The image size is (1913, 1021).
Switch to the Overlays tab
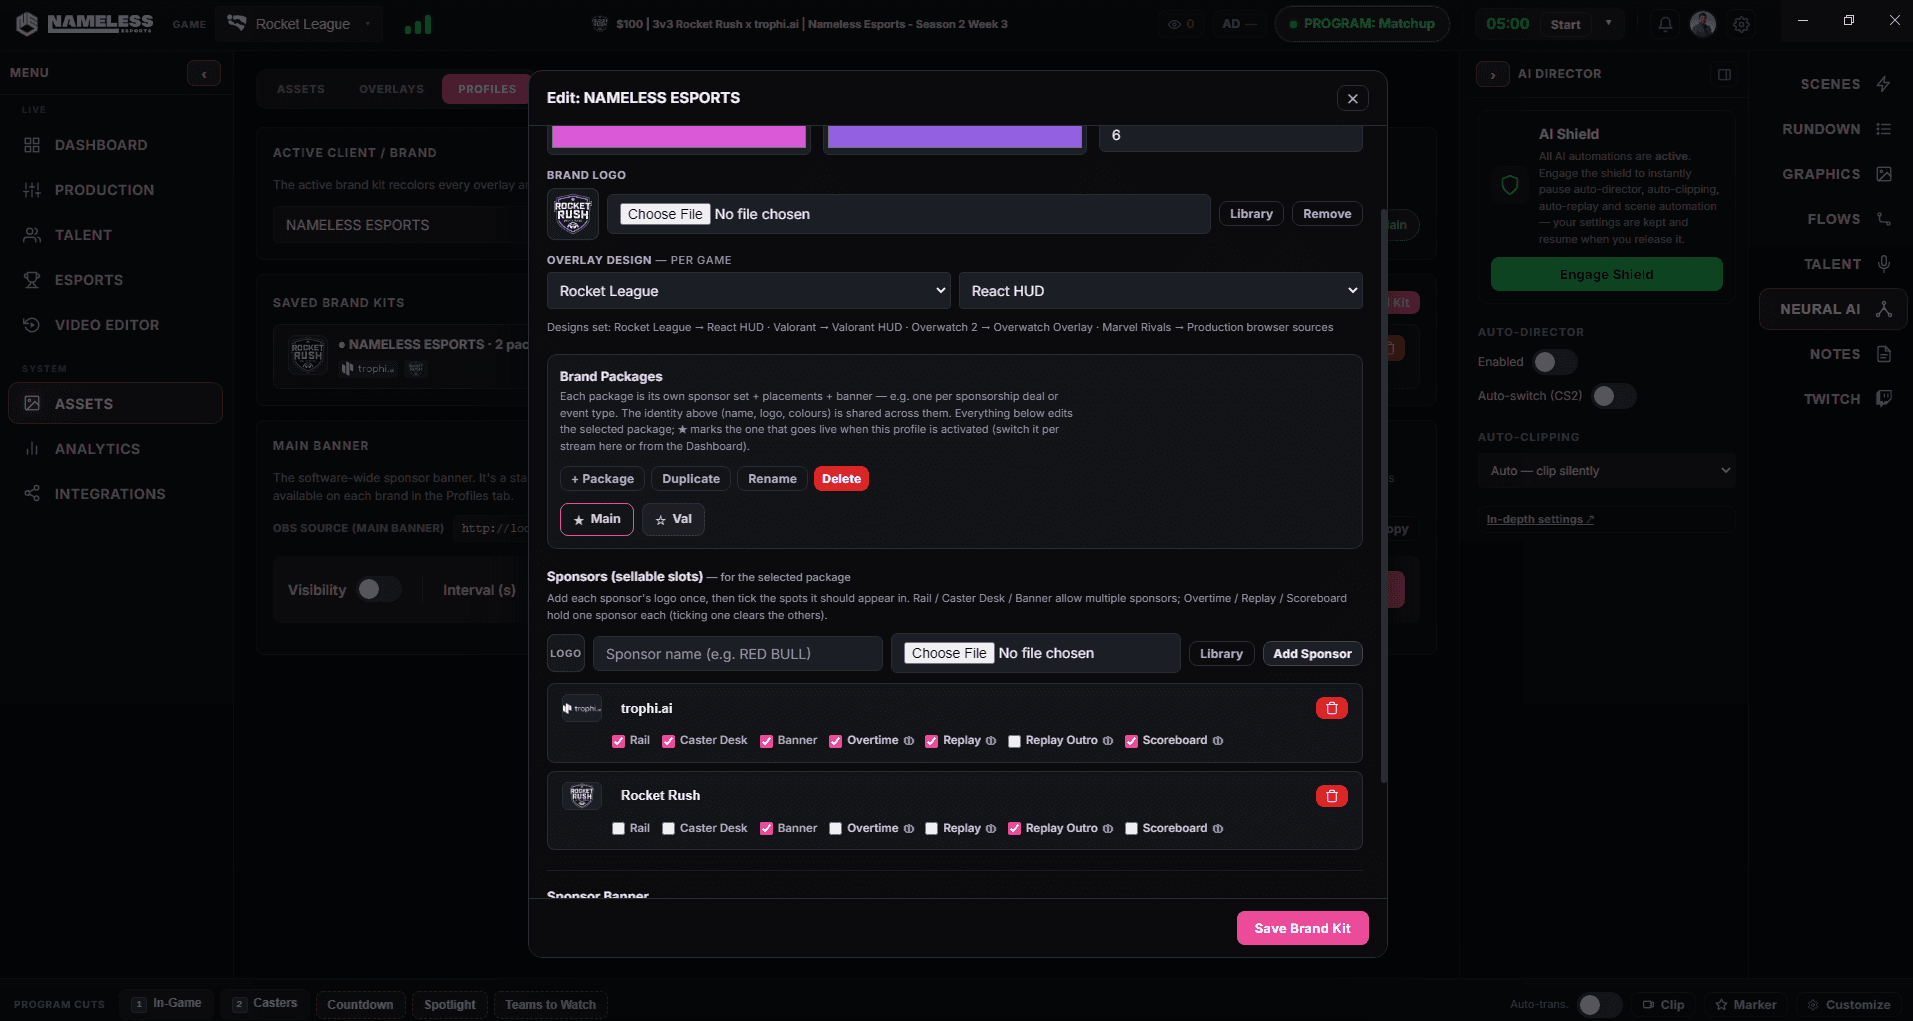(391, 89)
